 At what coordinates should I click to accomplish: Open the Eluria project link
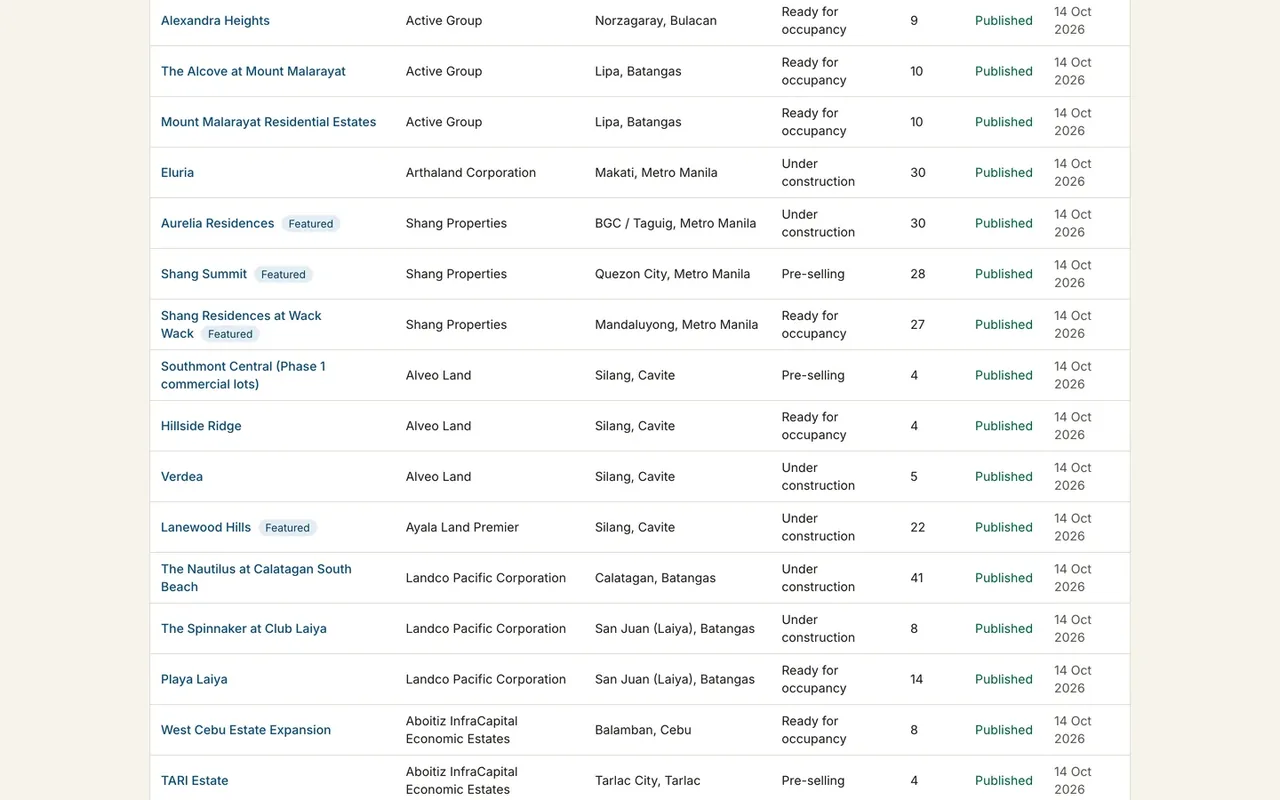tap(177, 173)
